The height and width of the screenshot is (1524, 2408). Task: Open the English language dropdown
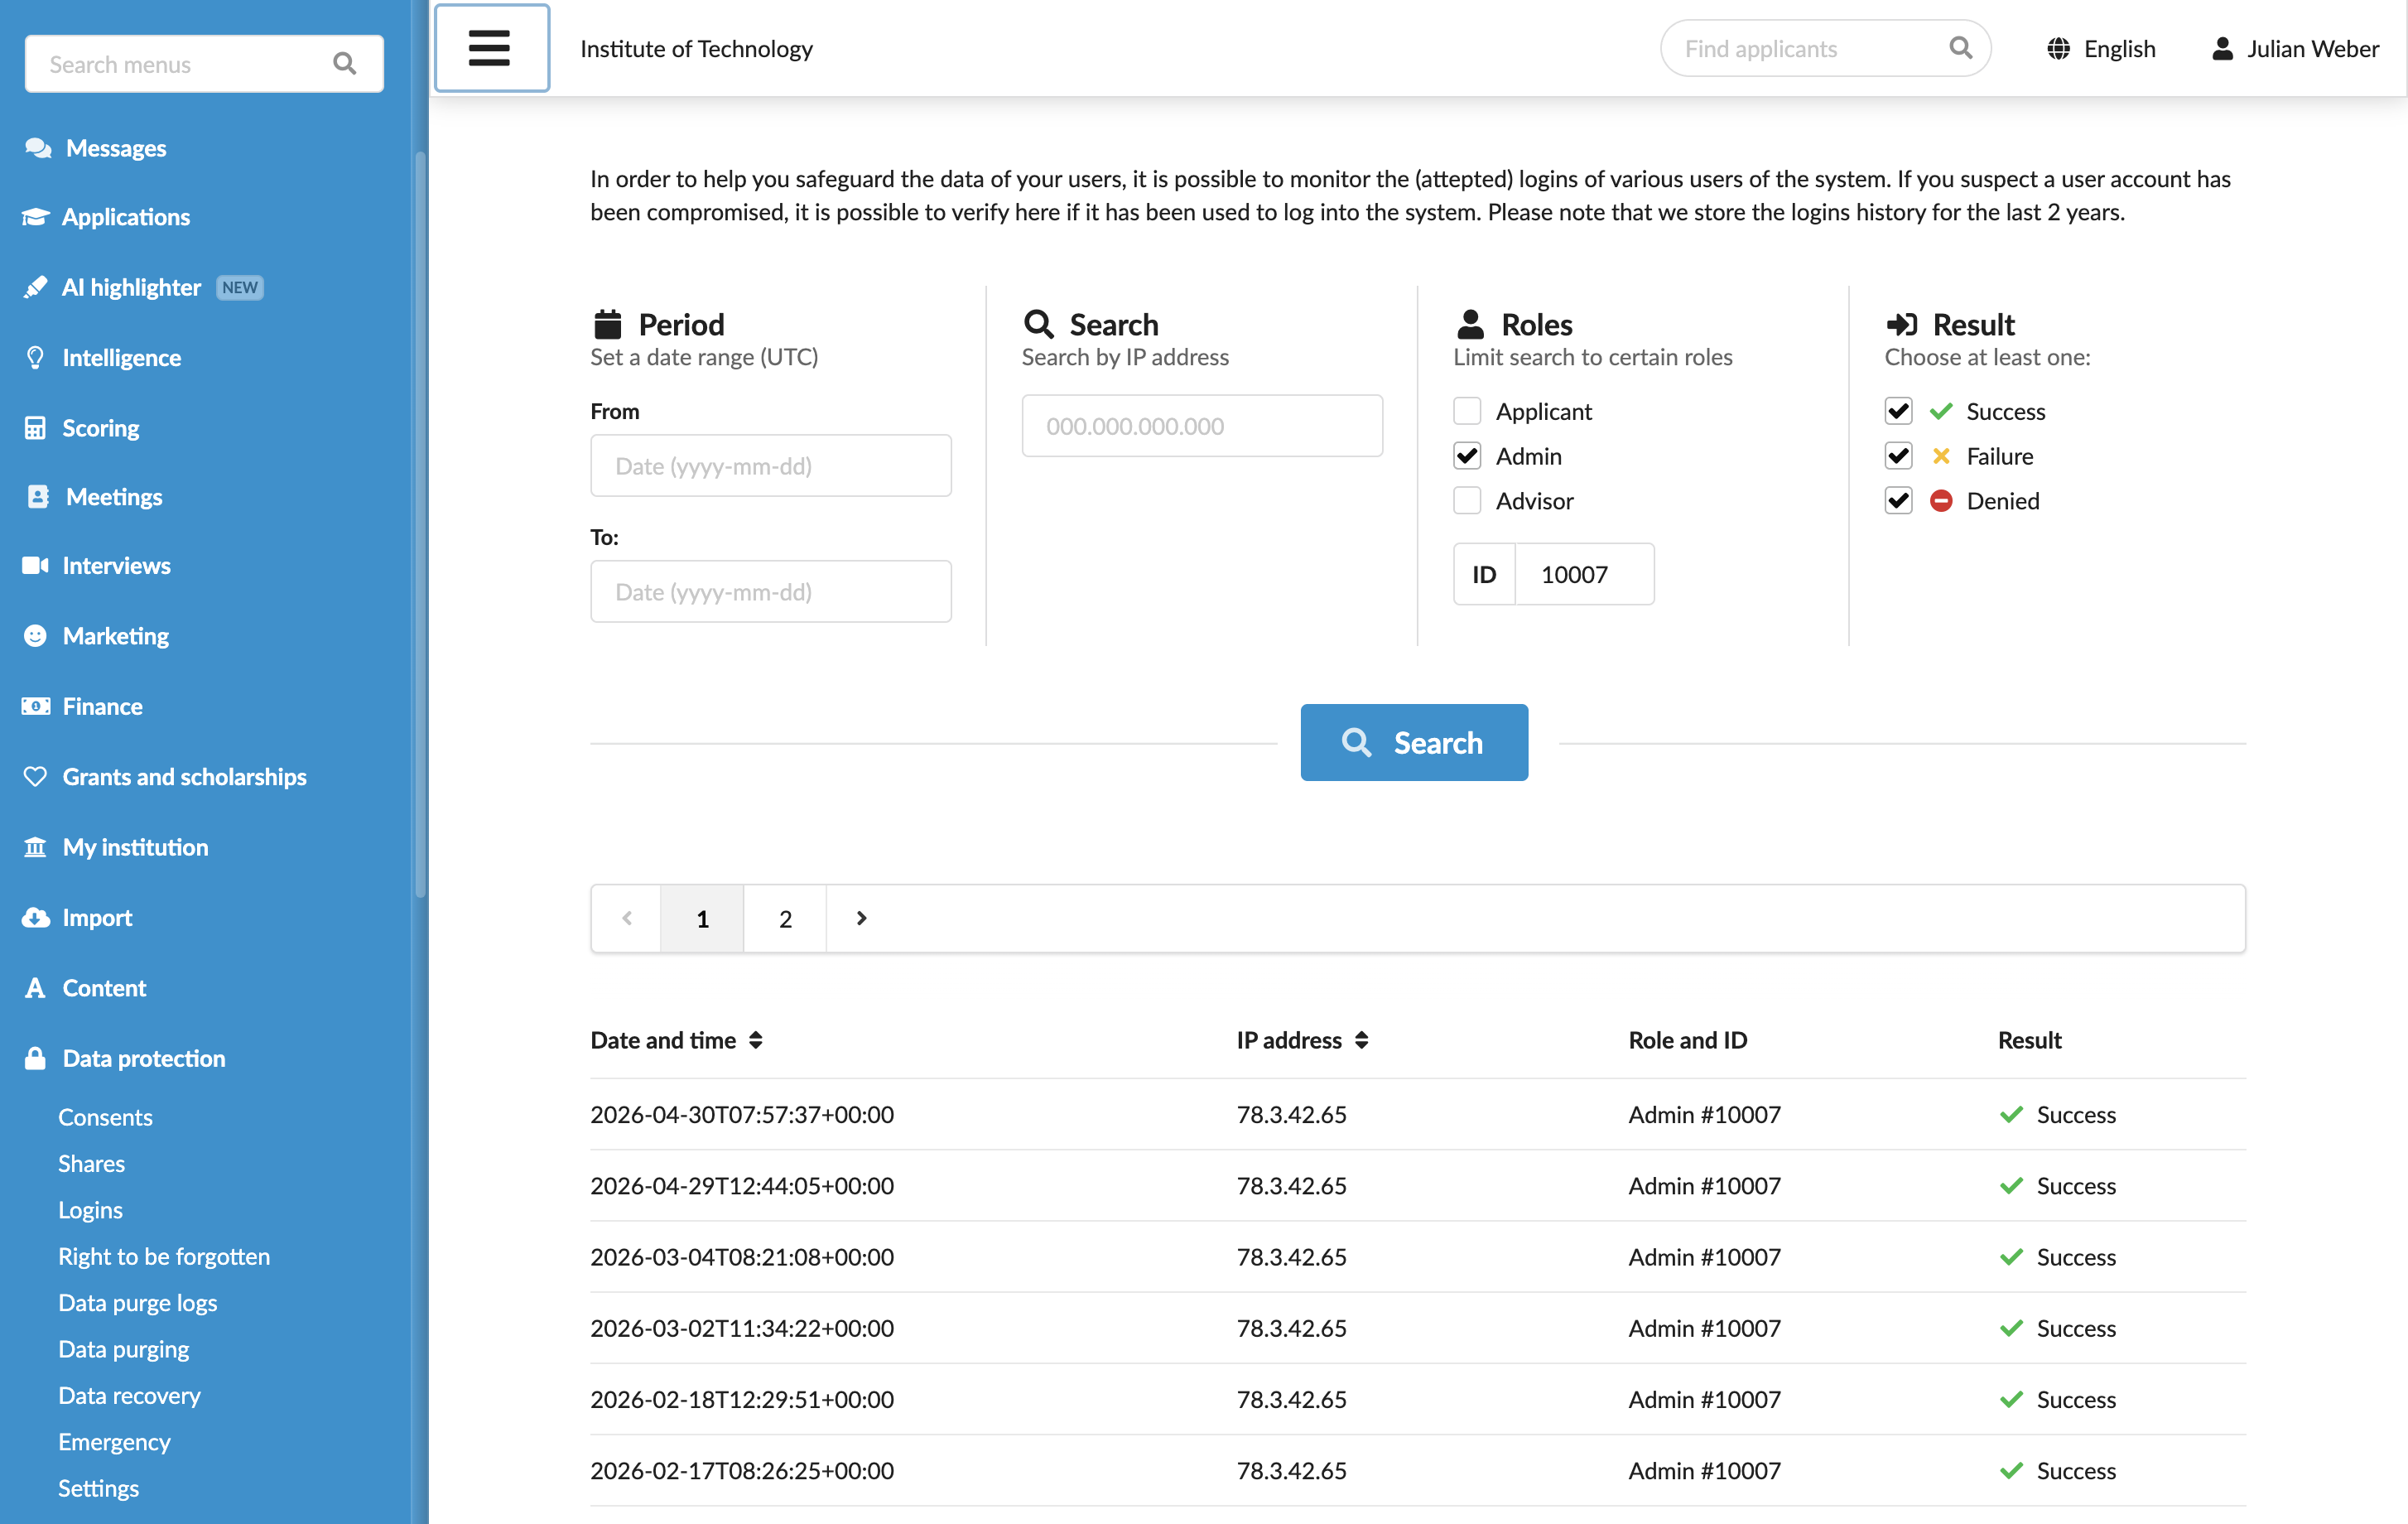[x=2101, y=48]
